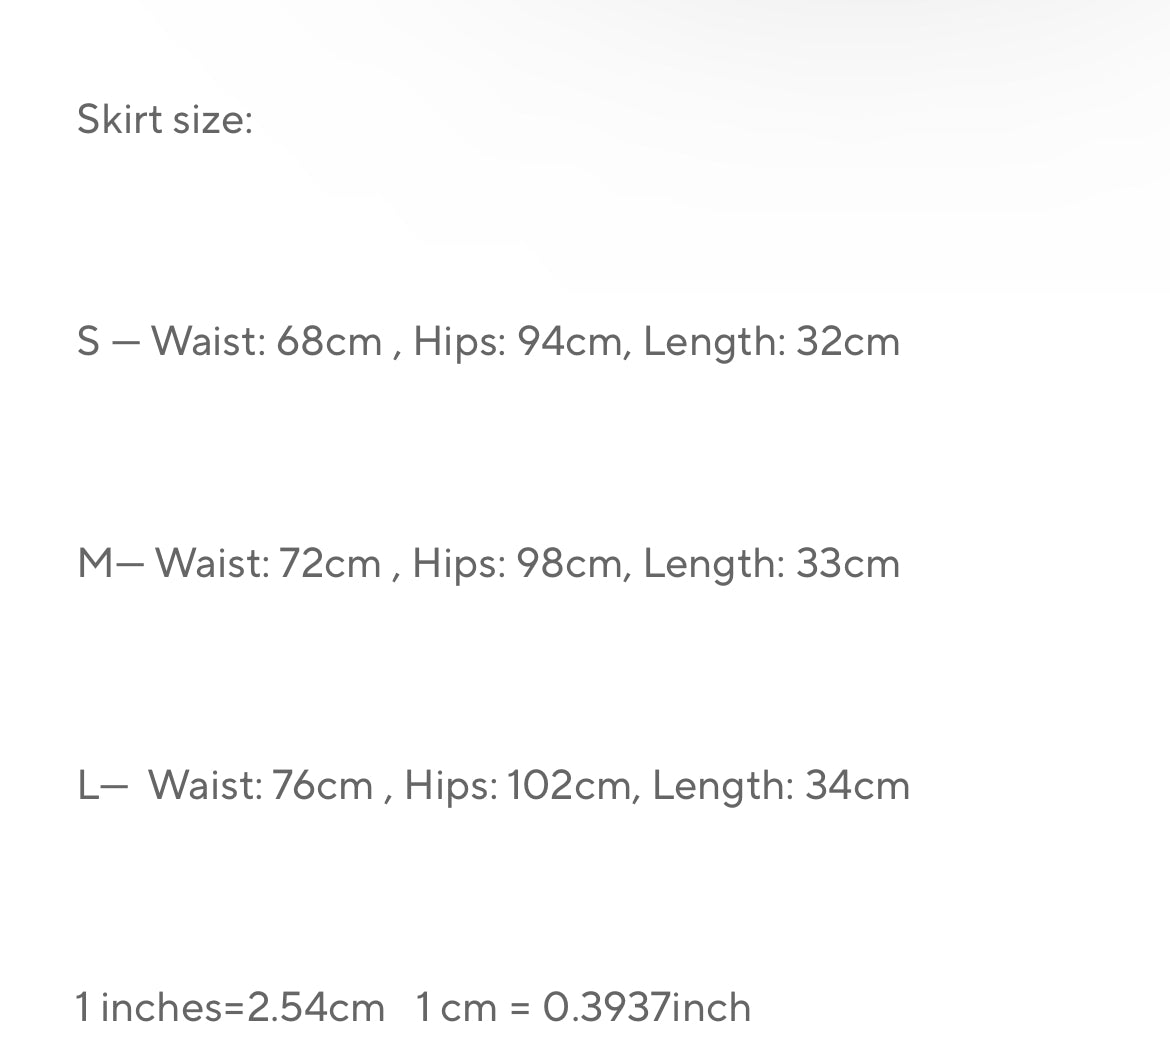1170x1048 pixels.
Task: Click the size S label
Action: 88,342
